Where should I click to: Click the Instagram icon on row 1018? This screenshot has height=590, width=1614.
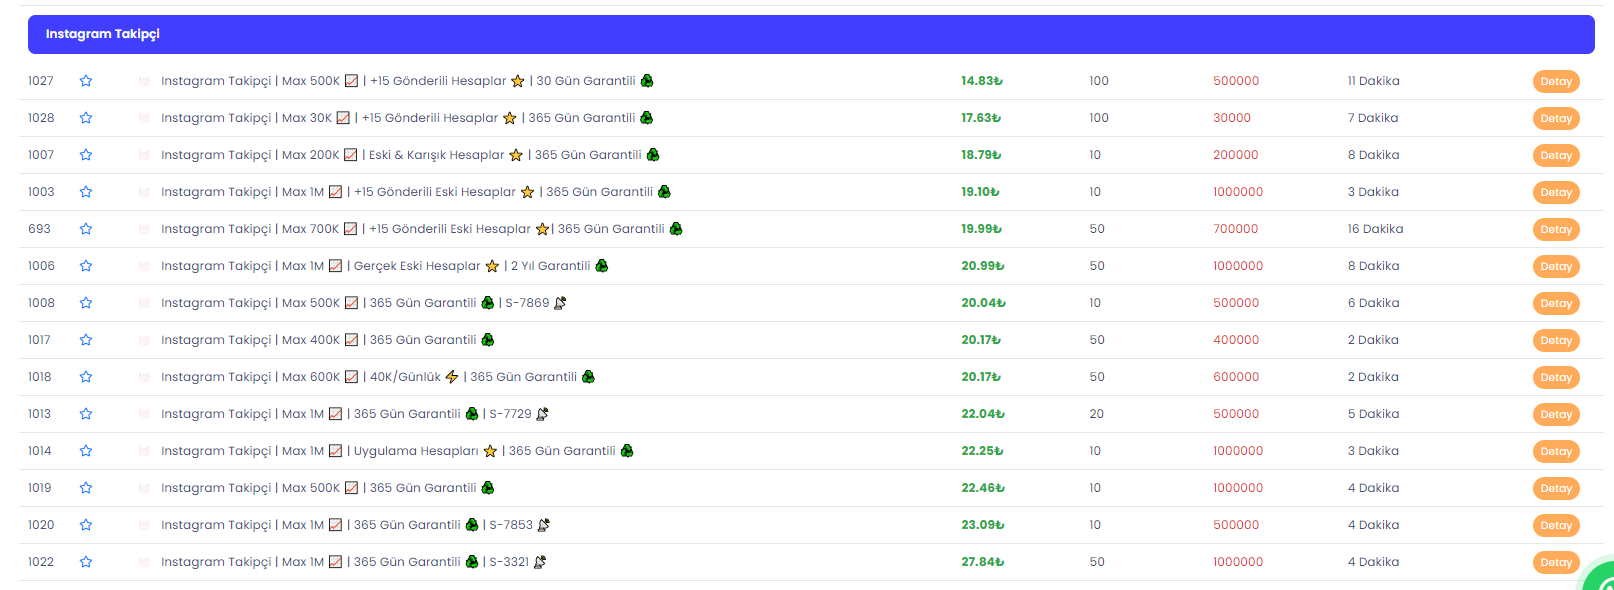tap(144, 377)
